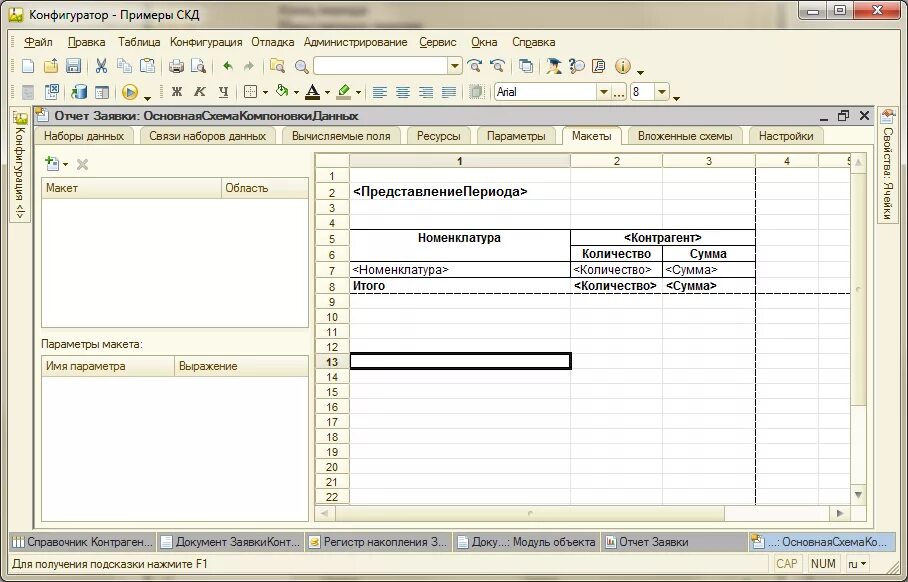908x582 pixels.
Task: Open the Find magnifier icon
Action: [x=301, y=66]
